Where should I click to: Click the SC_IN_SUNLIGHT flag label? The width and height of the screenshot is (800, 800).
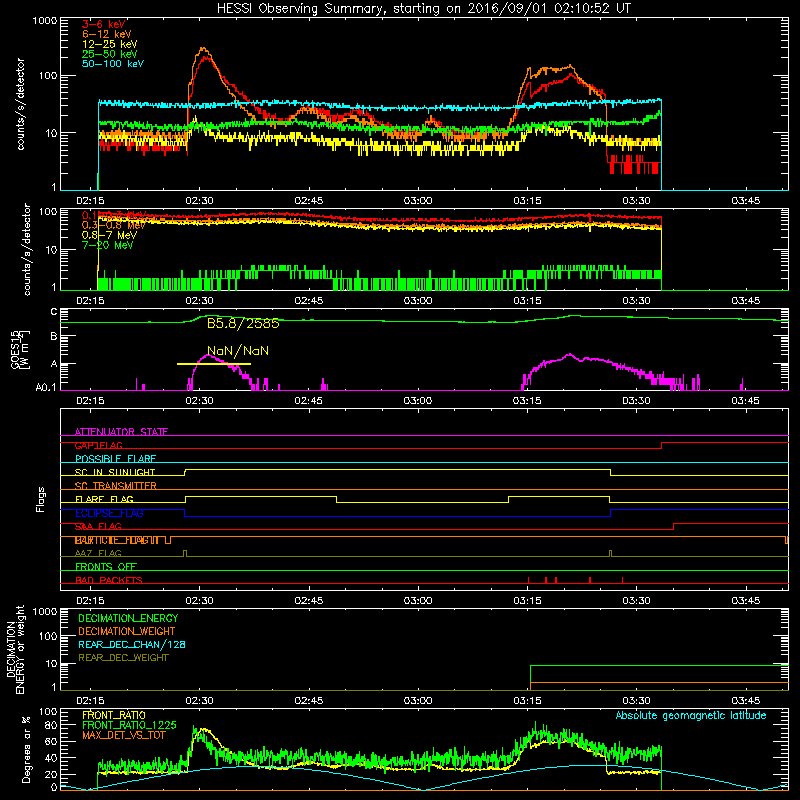point(115,472)
